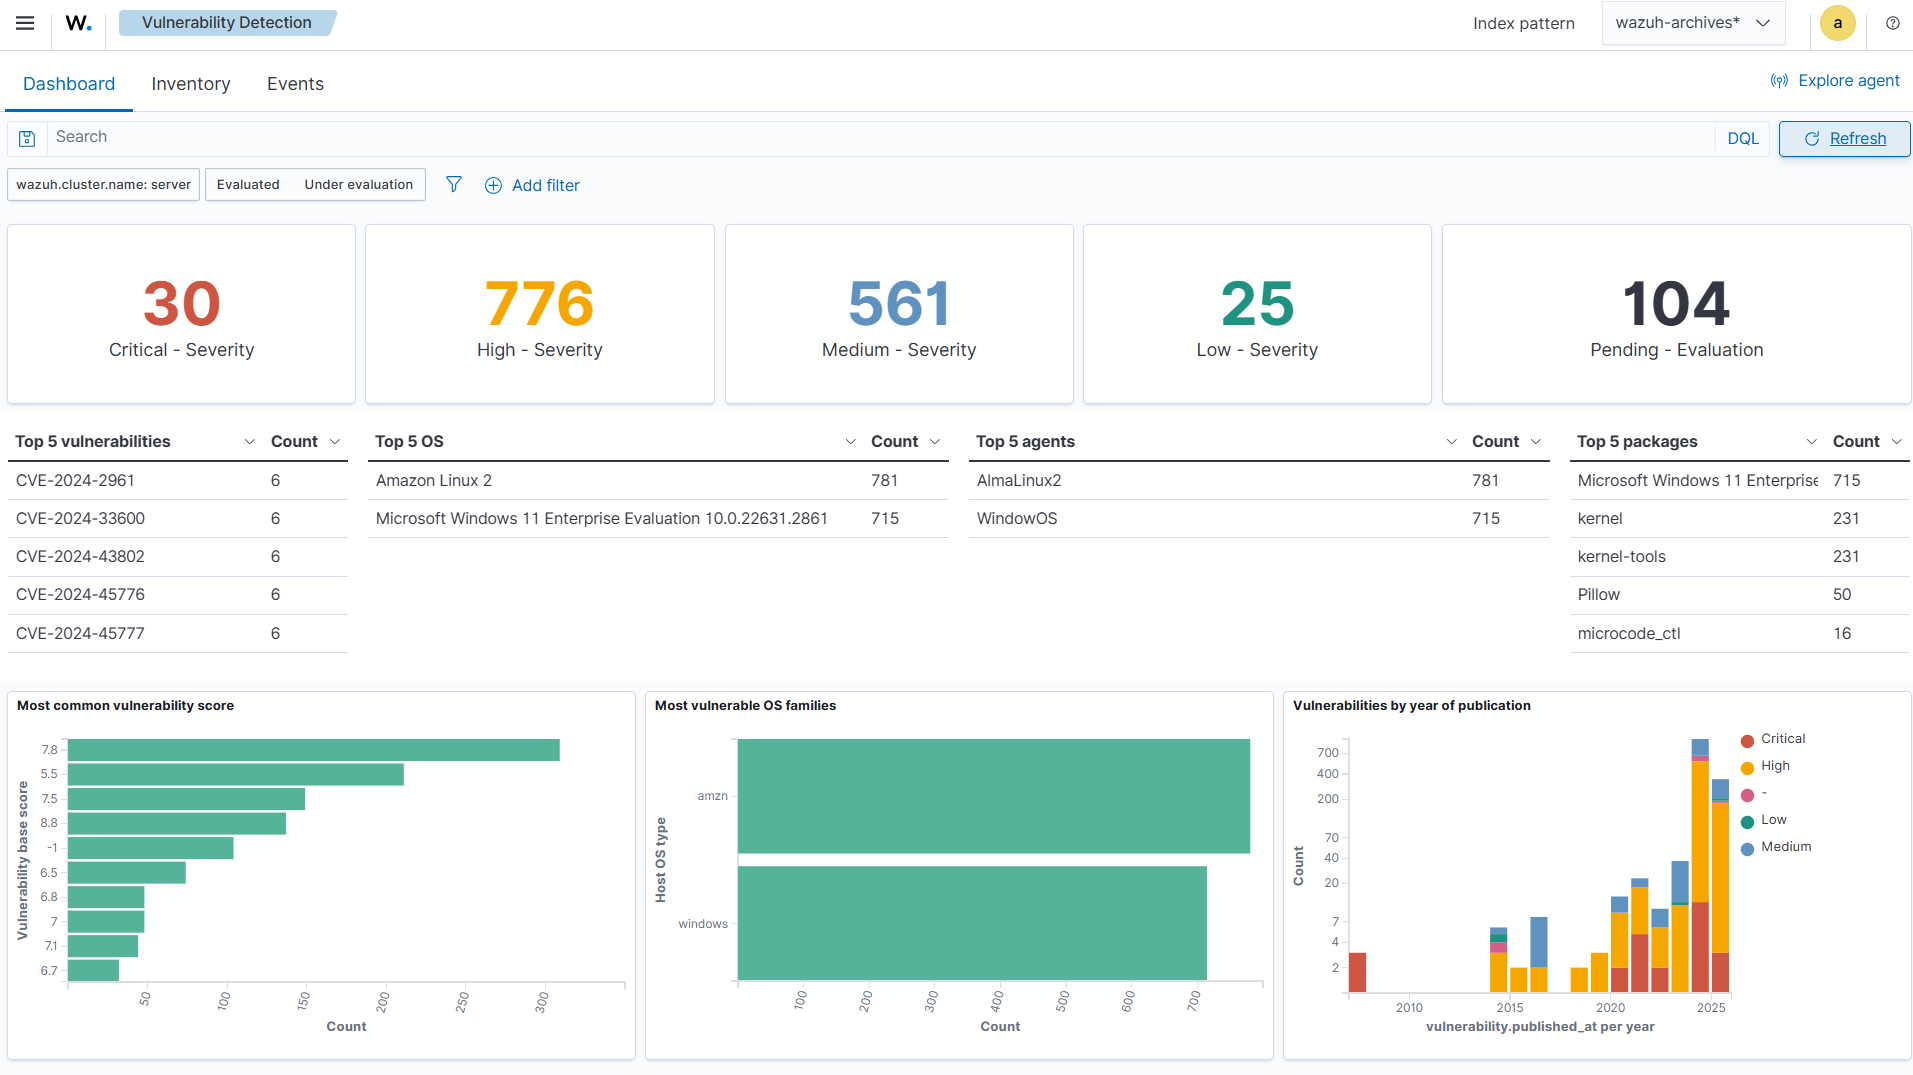The height and width of the screenshot is (1075, 1913).
Task: Open the main navigation hamburger menu
Action: click(x=25, y=23)
